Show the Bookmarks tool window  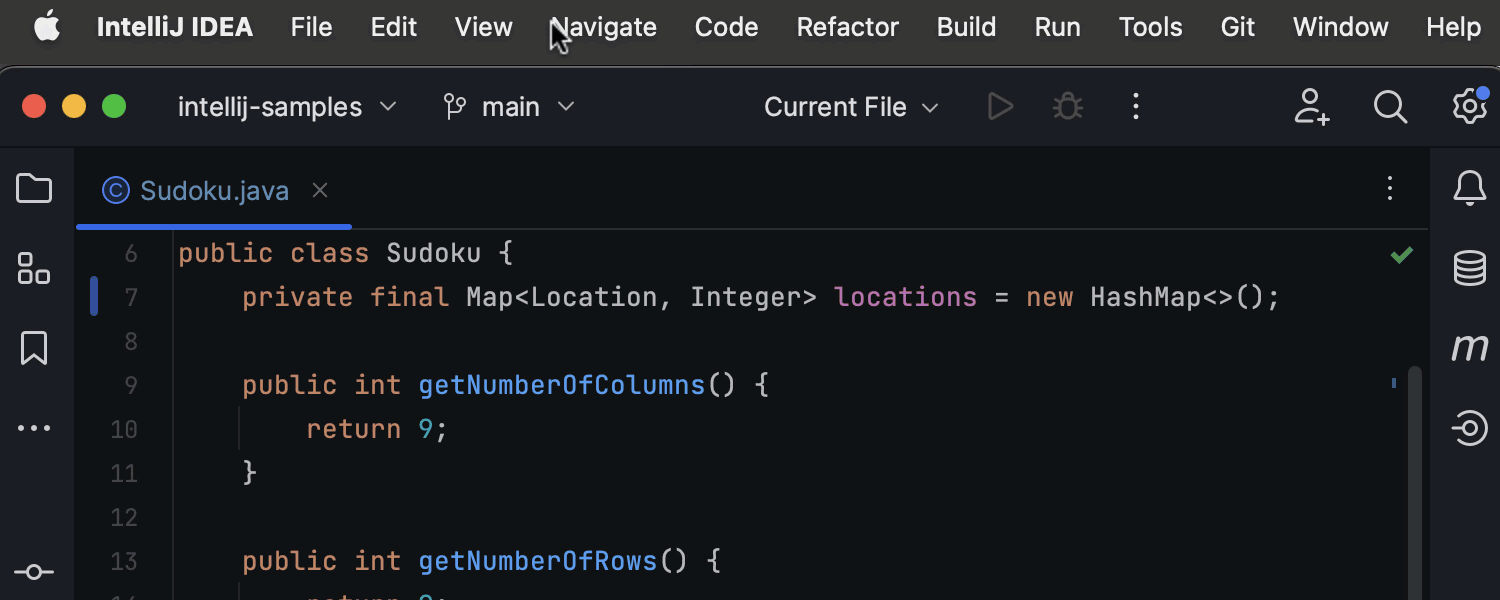pyautogui.click(x=33, y=348)
